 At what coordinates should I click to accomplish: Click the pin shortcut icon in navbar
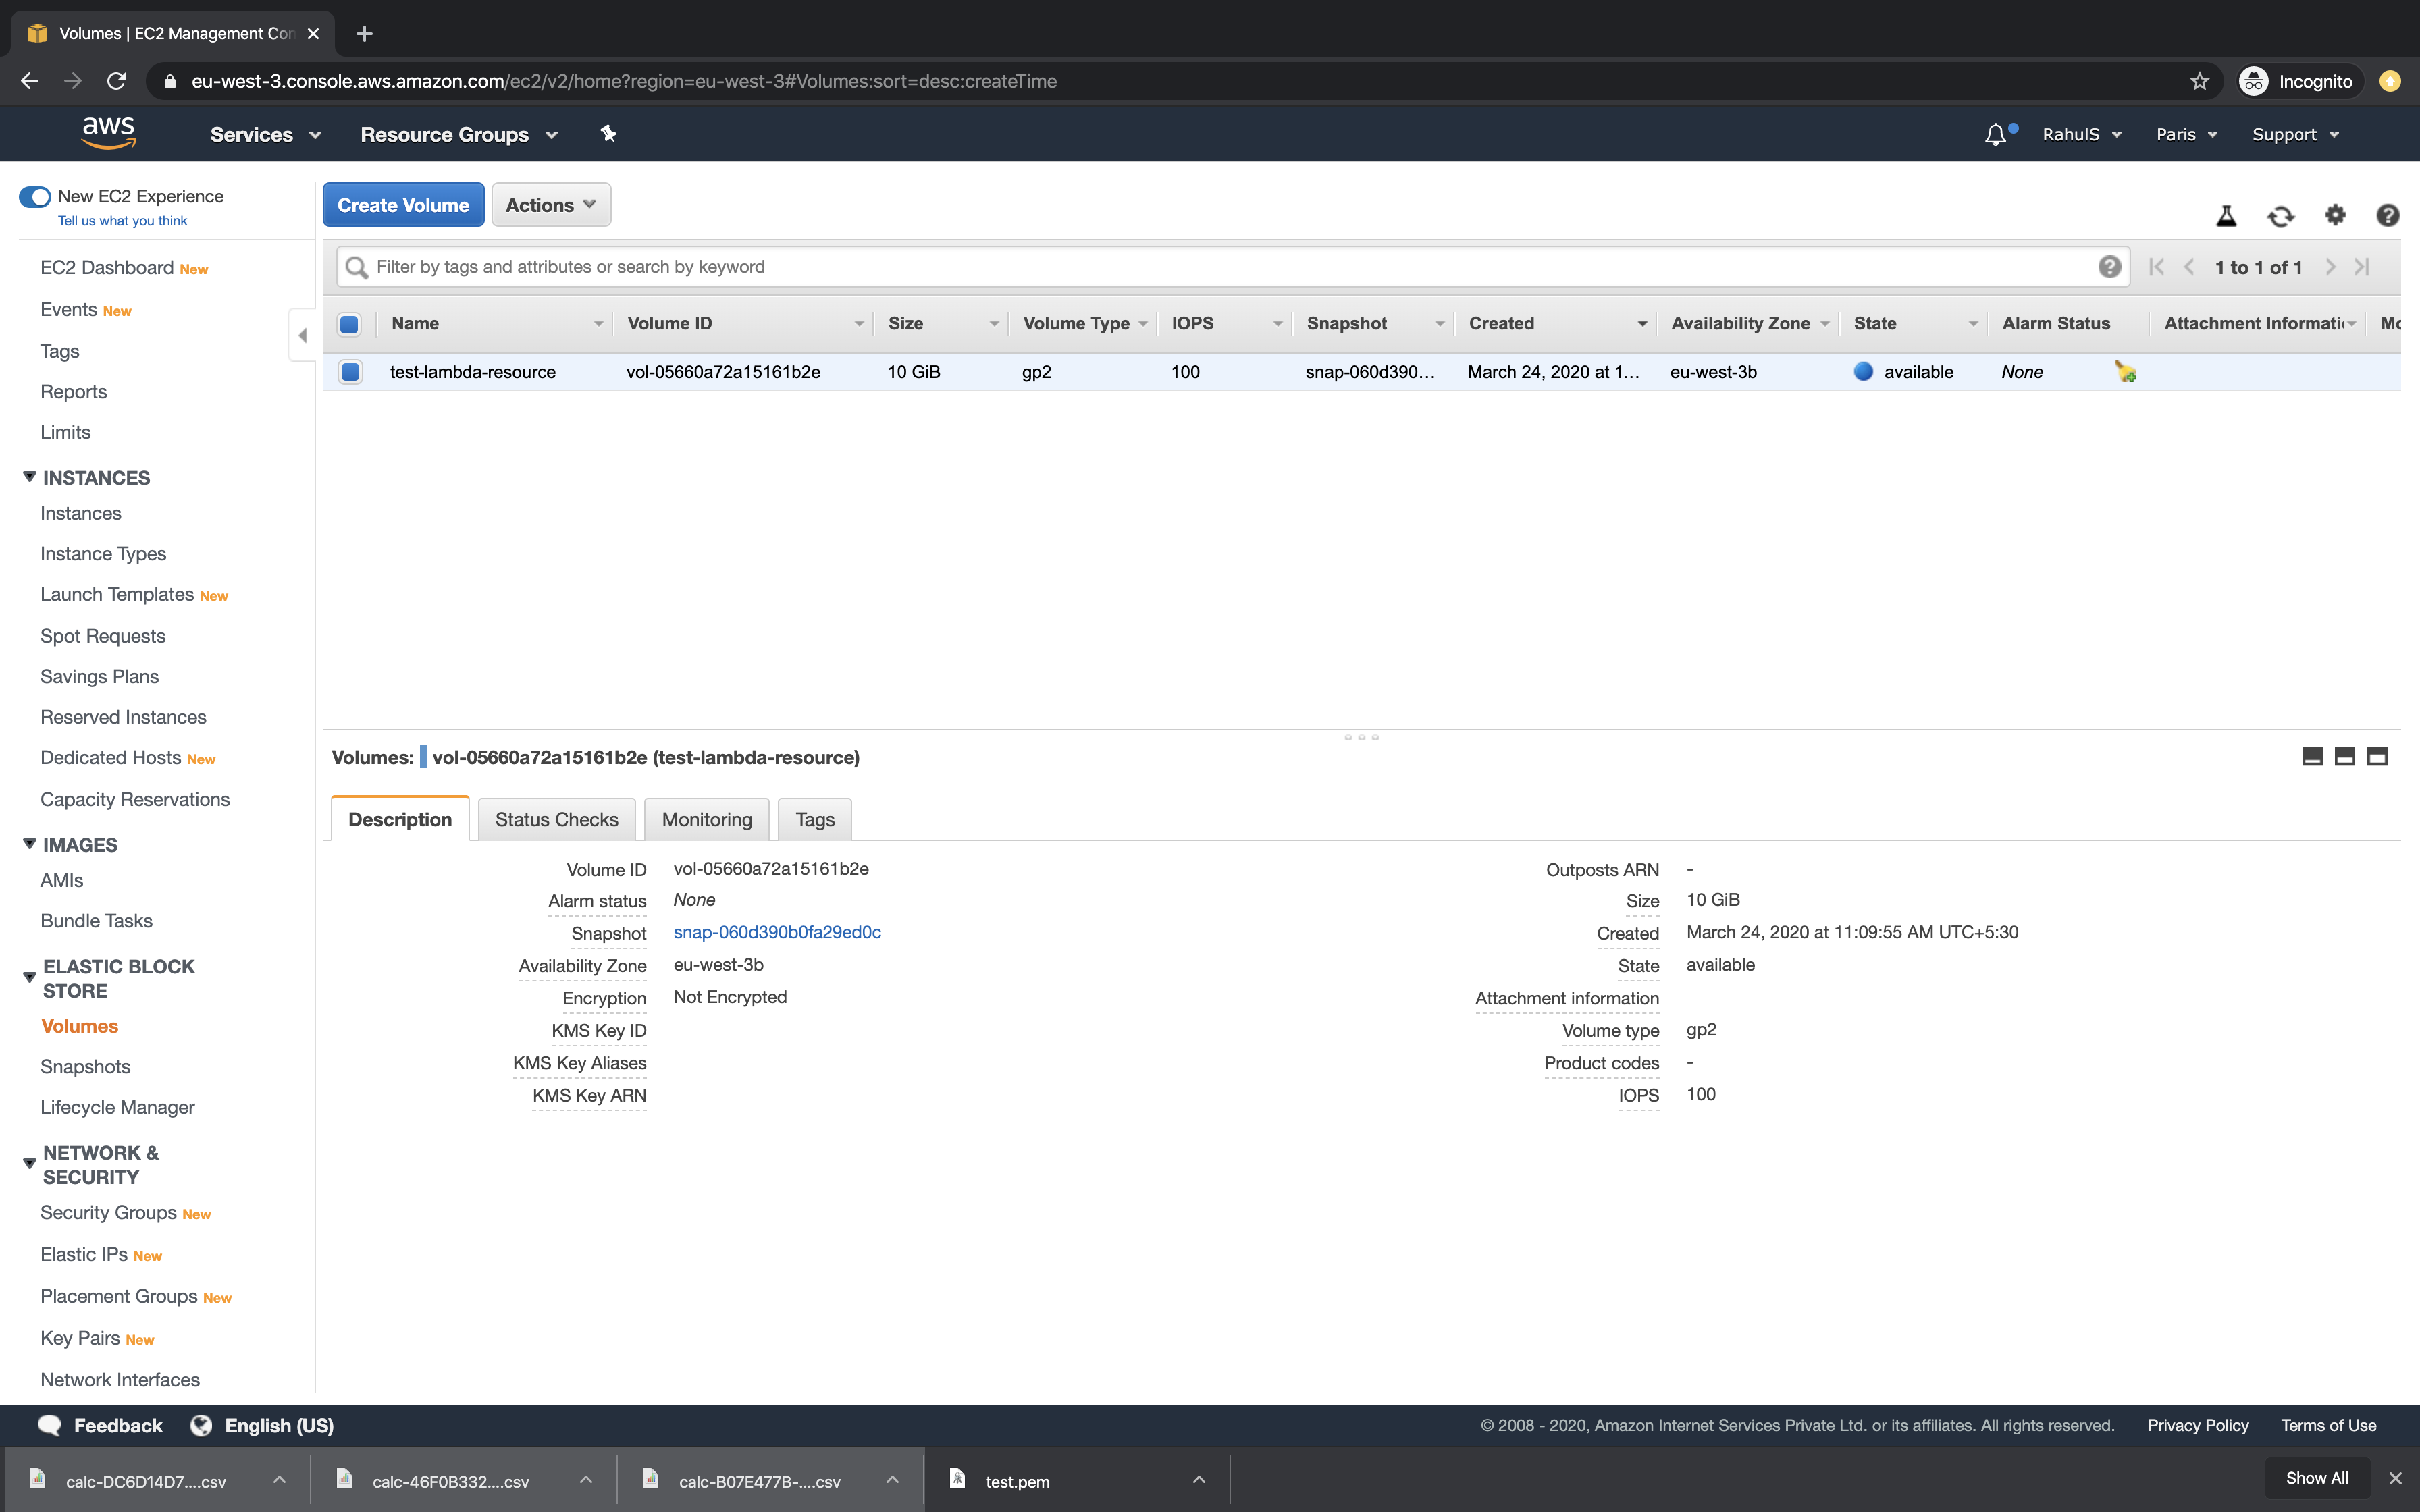(608, 134)
